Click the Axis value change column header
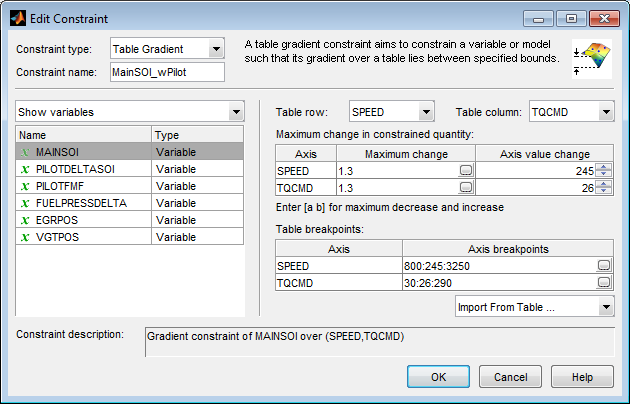This screenshot has height=404, width=630. [x=544, y=154]
